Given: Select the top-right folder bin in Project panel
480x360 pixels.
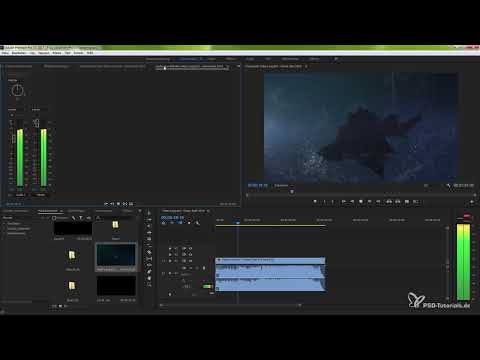Looking at the screenshot, I should click(x=115, y=225).
